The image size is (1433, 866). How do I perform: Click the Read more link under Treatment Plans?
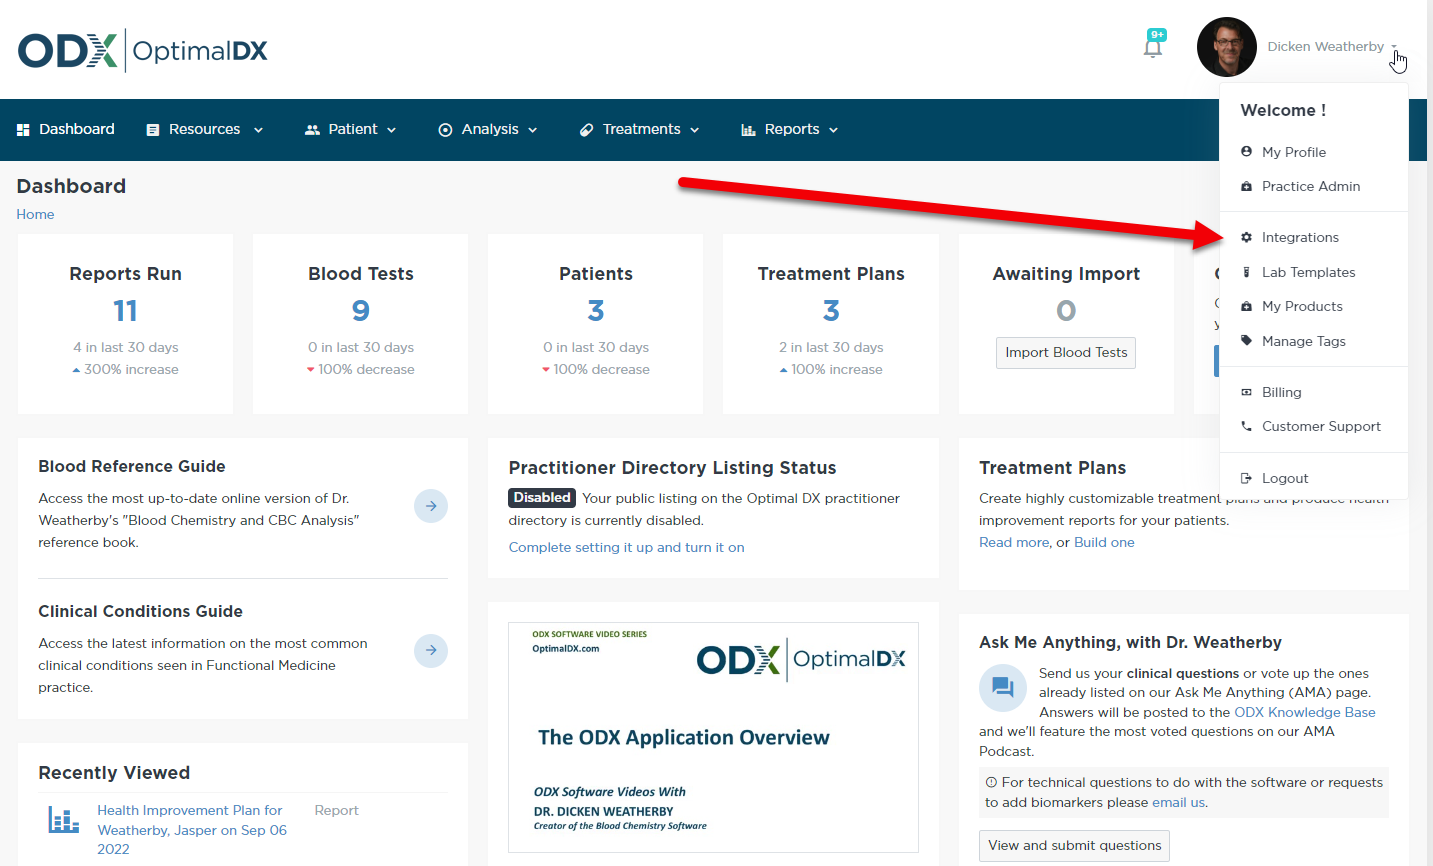tap(1014, 542)
